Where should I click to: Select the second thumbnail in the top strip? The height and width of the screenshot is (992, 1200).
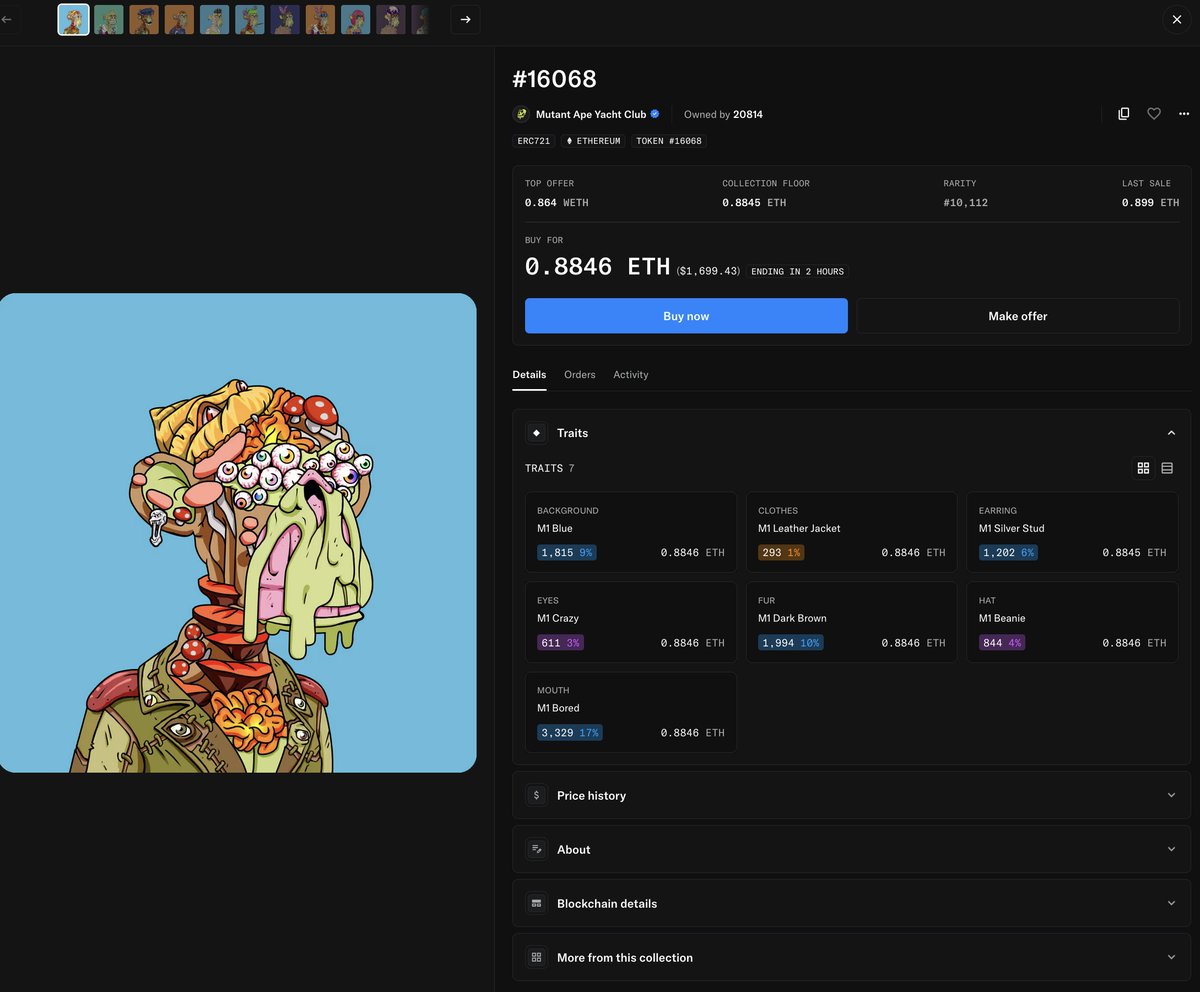(109, 19)
